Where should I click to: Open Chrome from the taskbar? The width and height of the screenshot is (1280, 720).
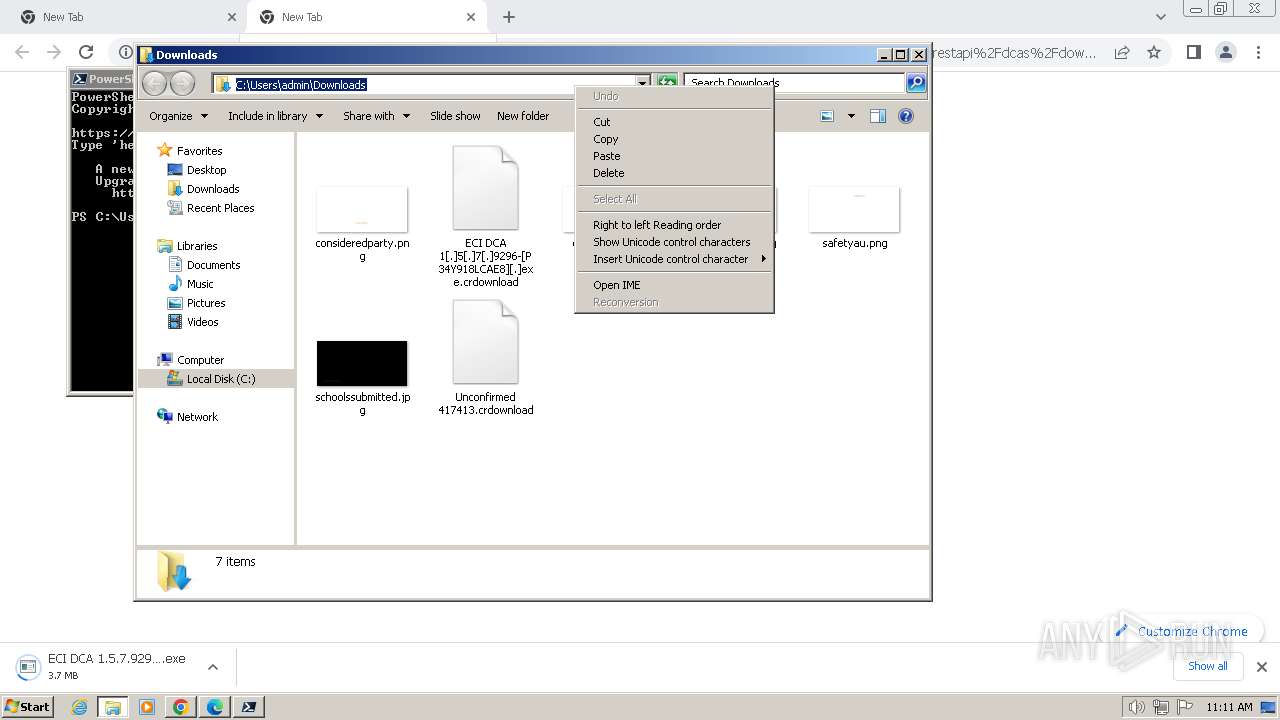(181, 707)
